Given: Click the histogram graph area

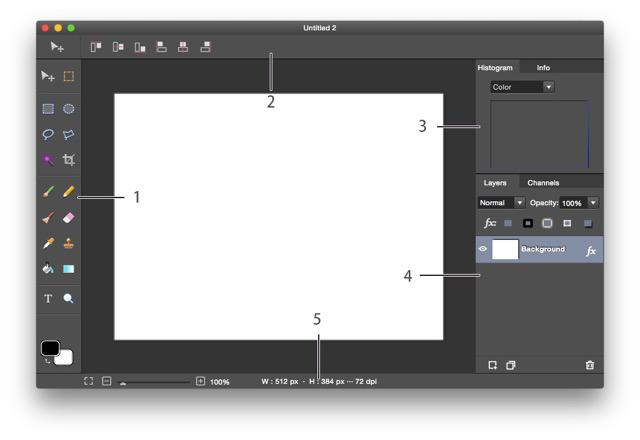Looking at the screenshot, I should pos(540,134).
